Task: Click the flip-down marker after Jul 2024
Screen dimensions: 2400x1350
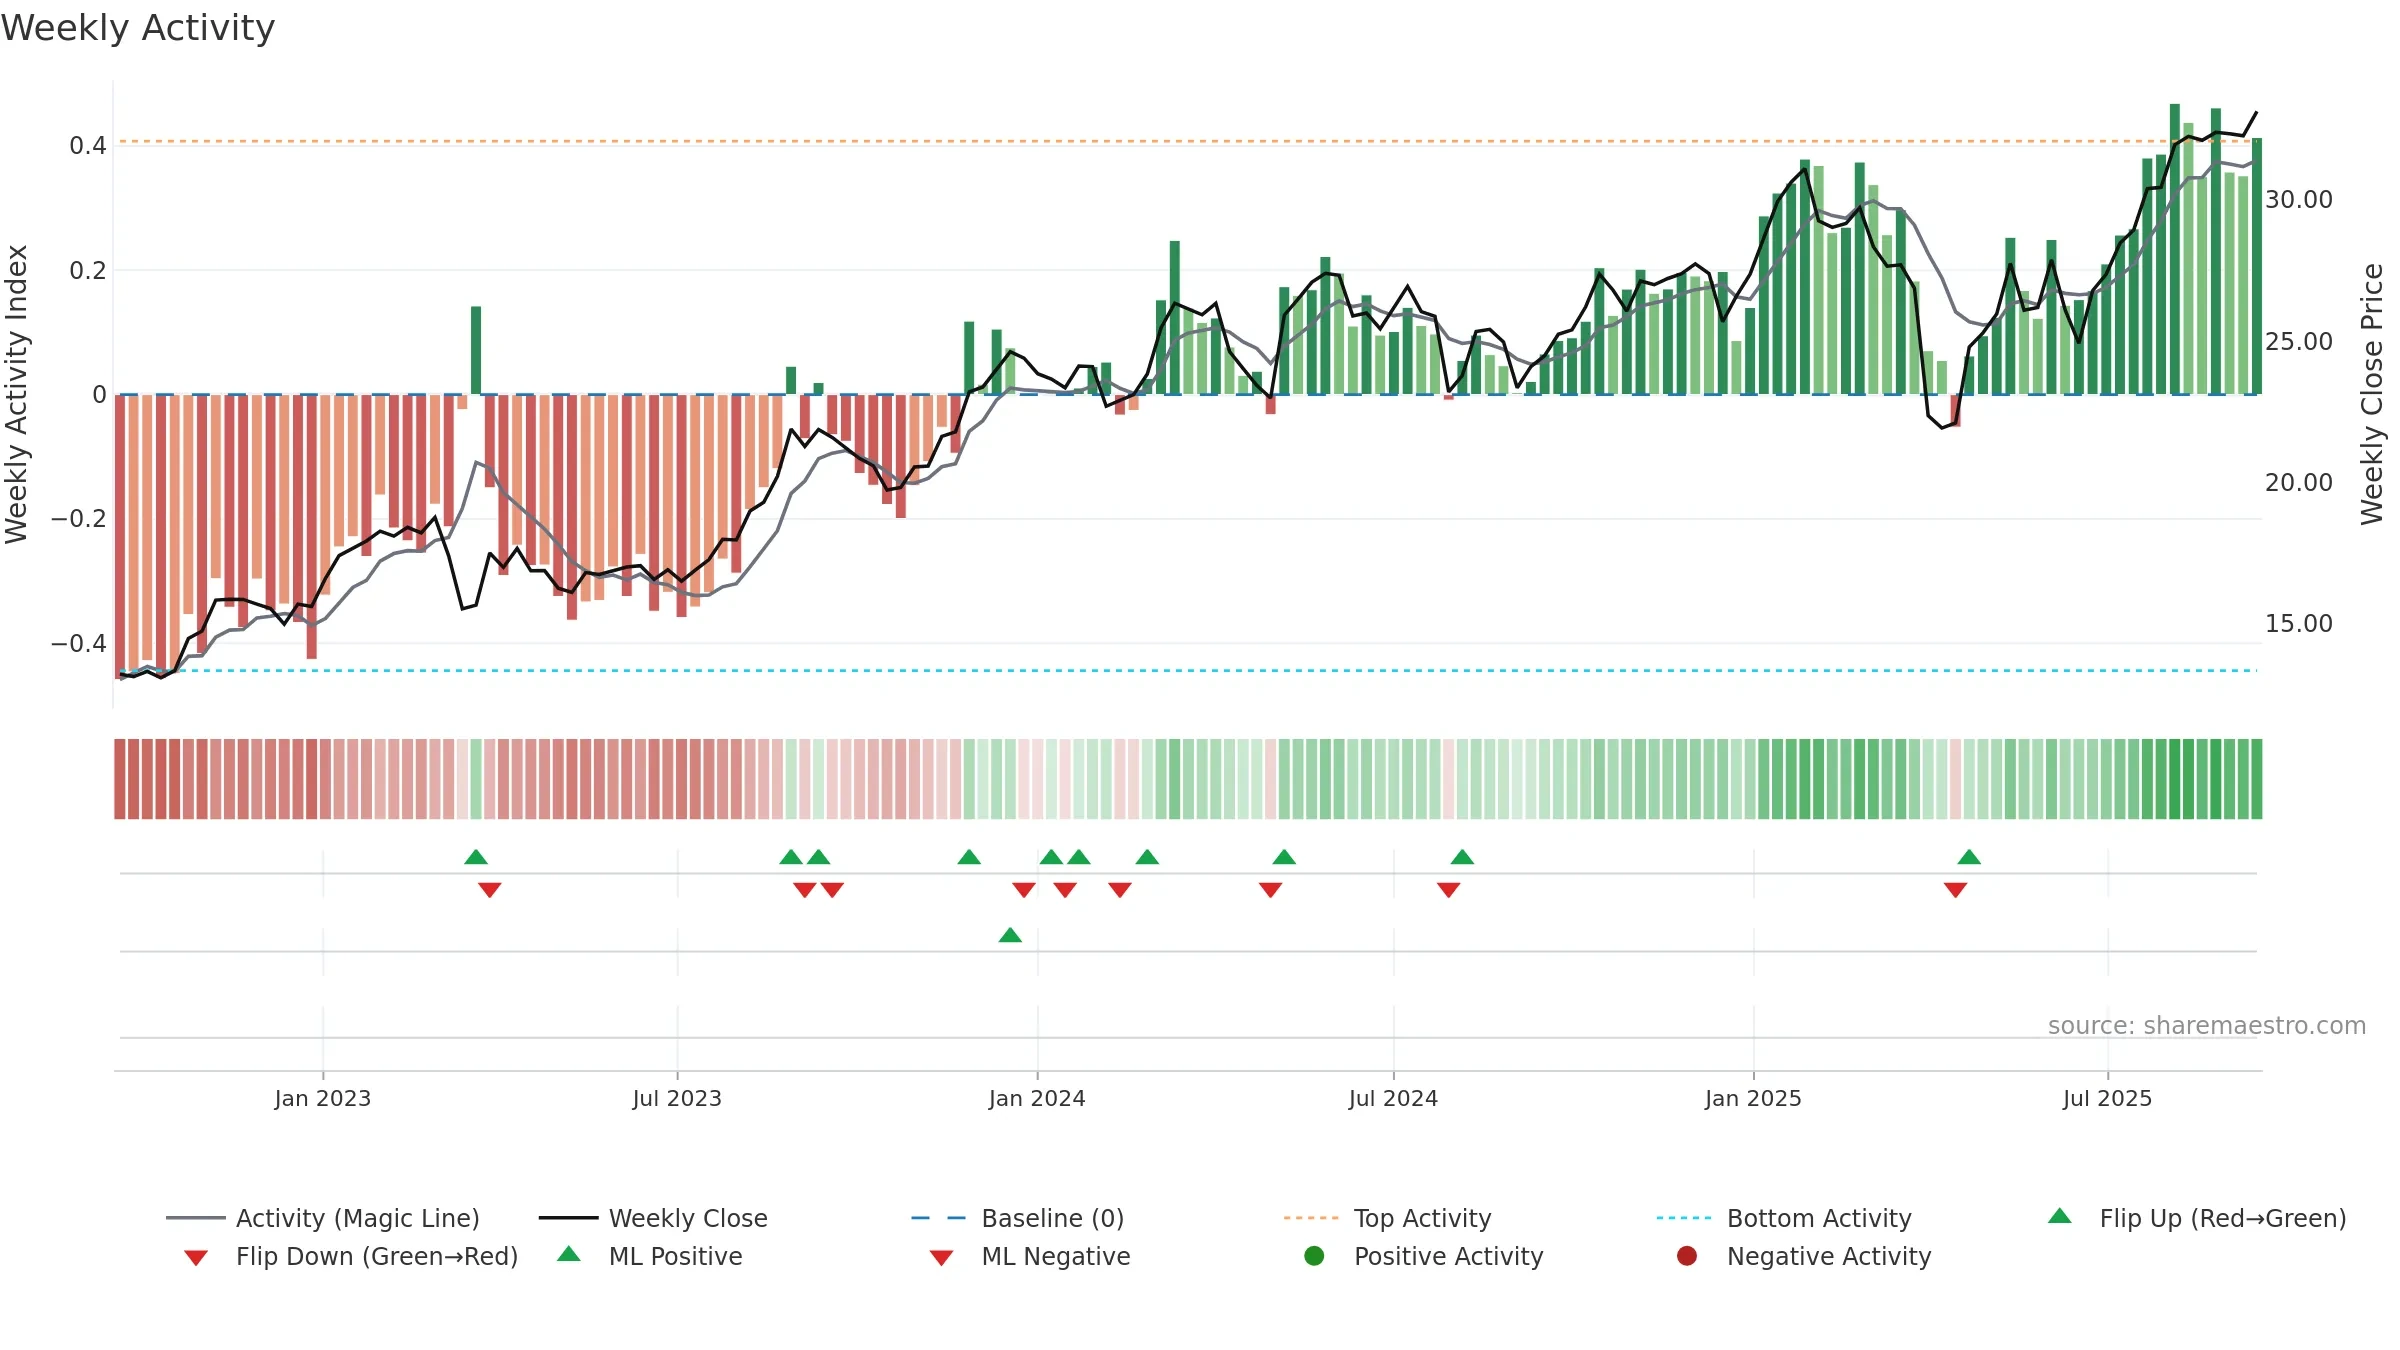Action: (x=1449, y=890)
